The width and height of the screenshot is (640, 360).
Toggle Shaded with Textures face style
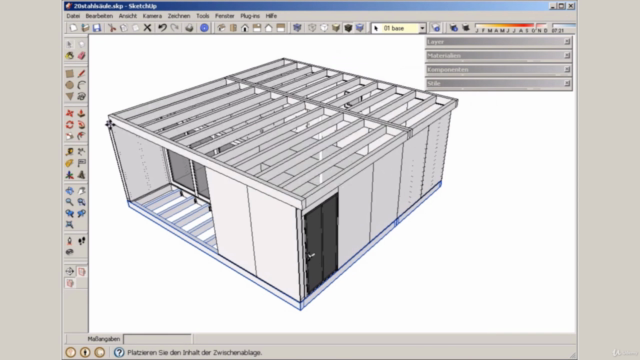348,28
